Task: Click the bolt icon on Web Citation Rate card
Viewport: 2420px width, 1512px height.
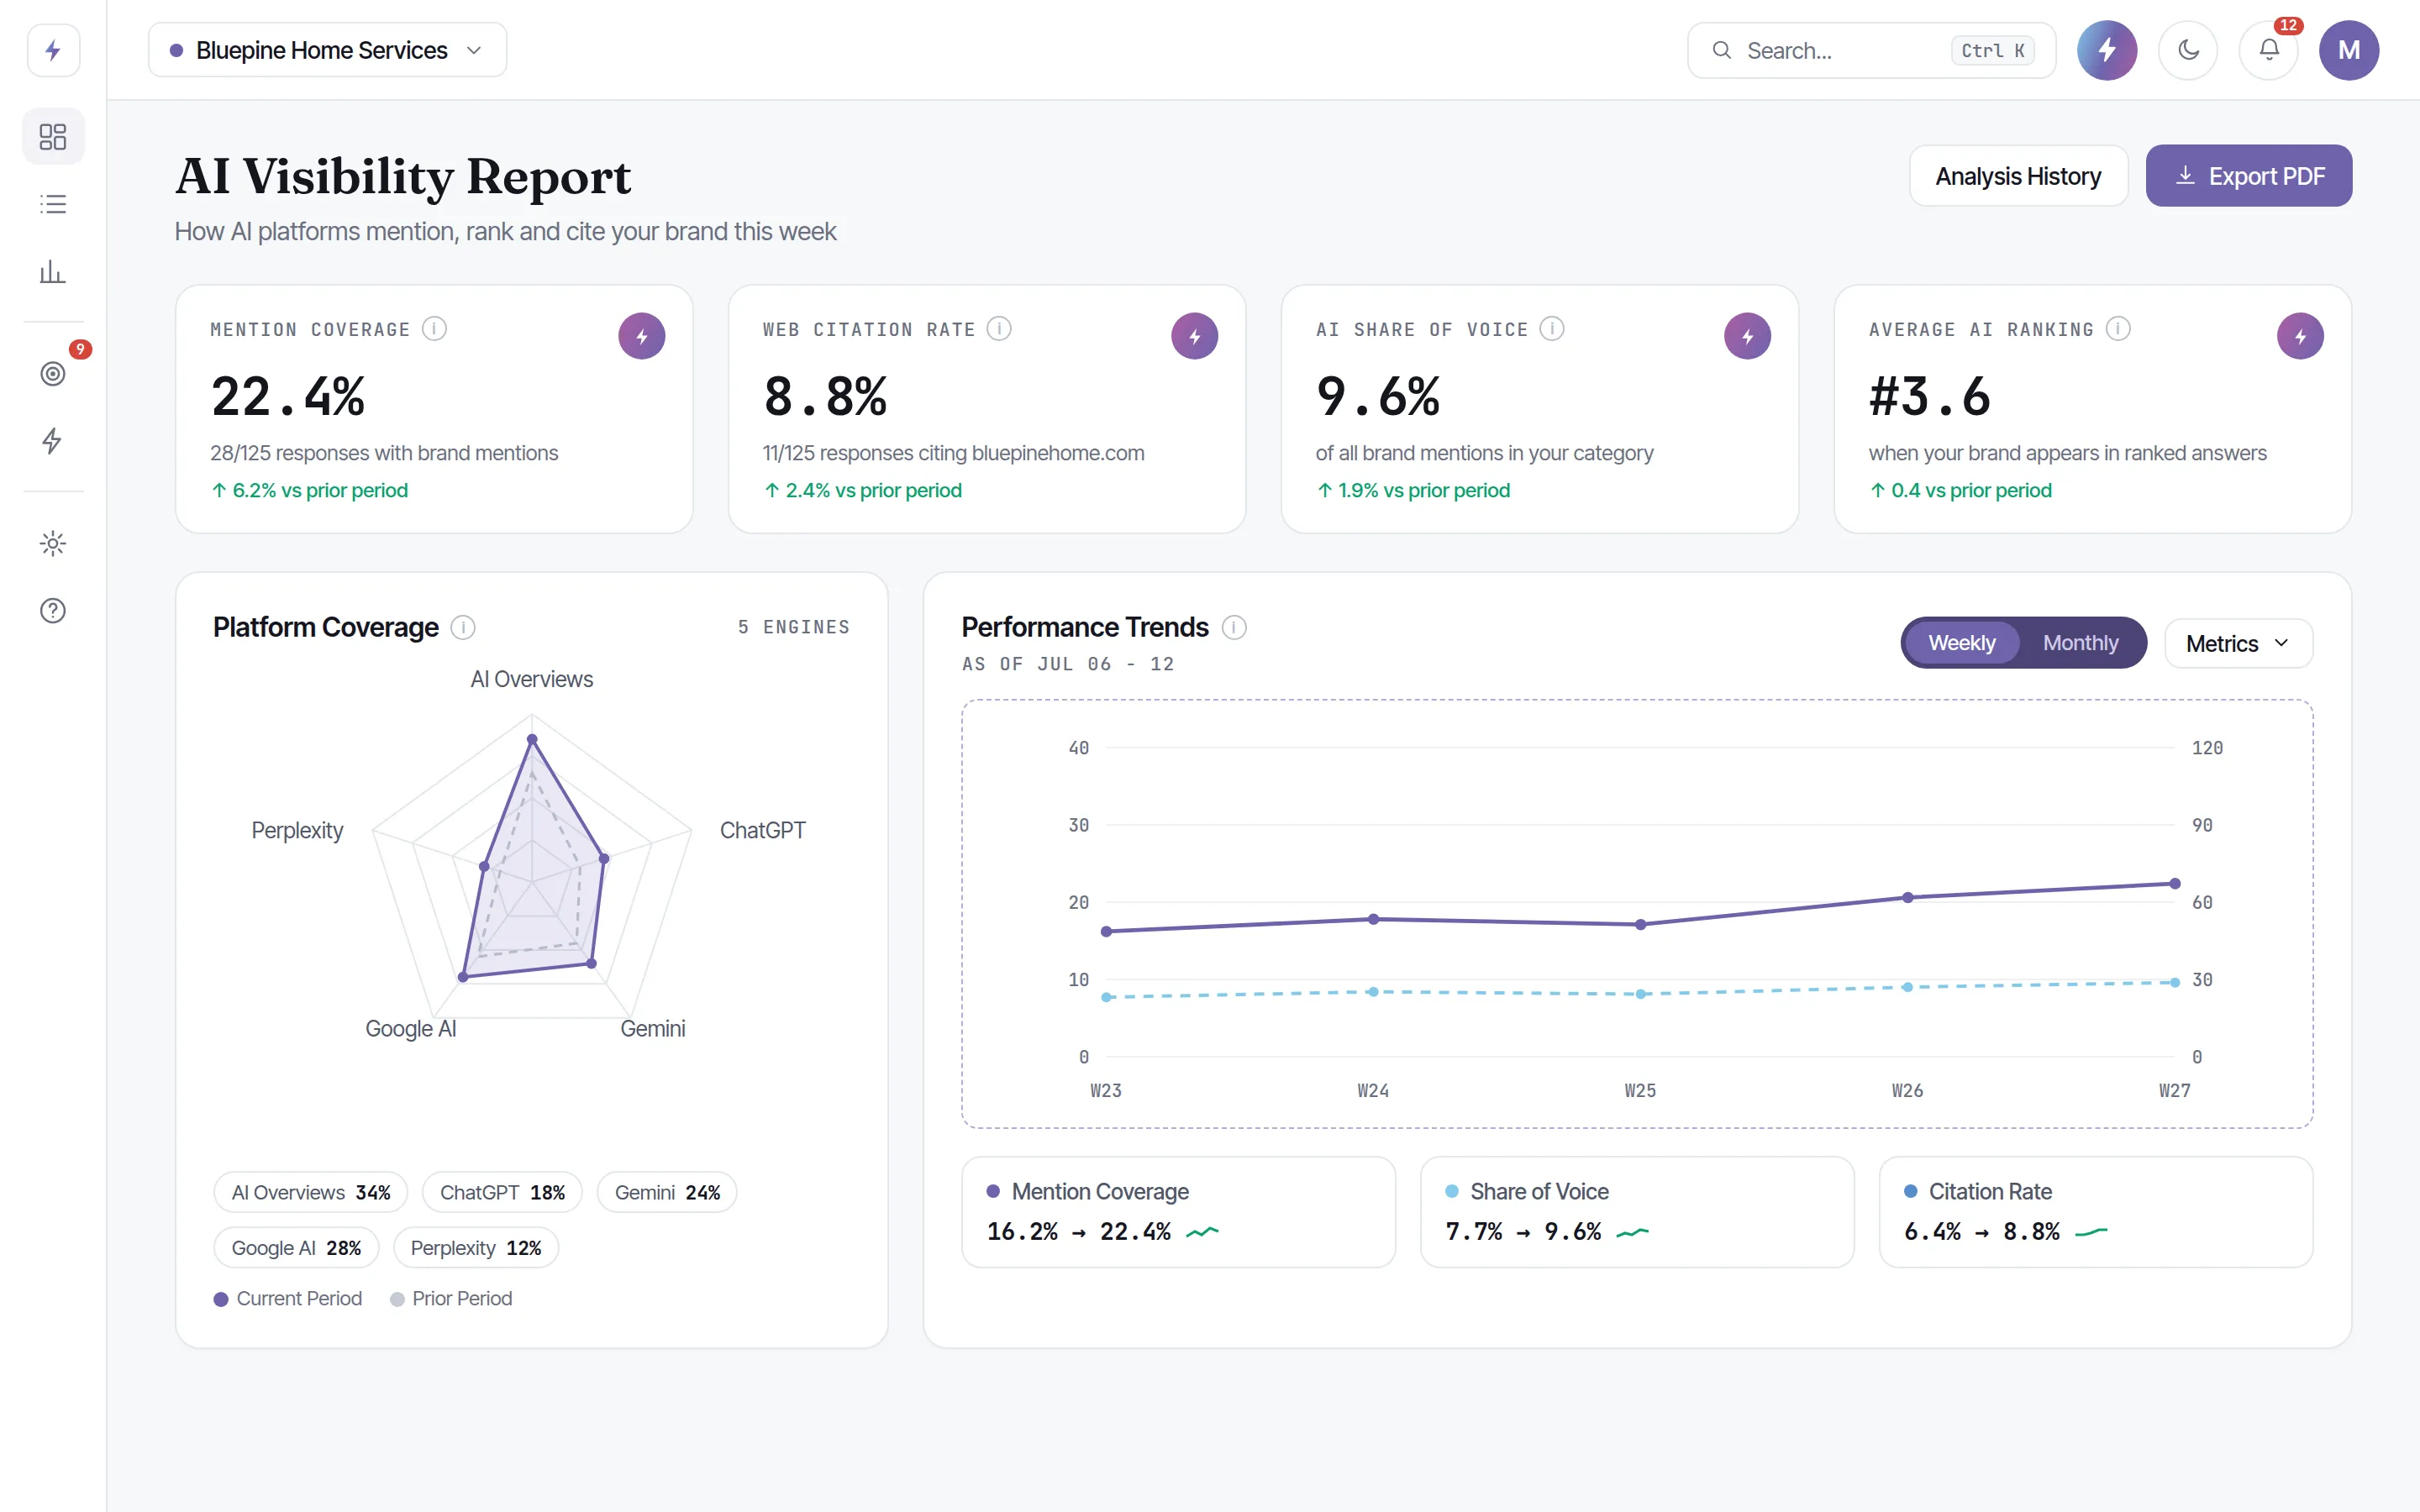Action: point(1195,336)
